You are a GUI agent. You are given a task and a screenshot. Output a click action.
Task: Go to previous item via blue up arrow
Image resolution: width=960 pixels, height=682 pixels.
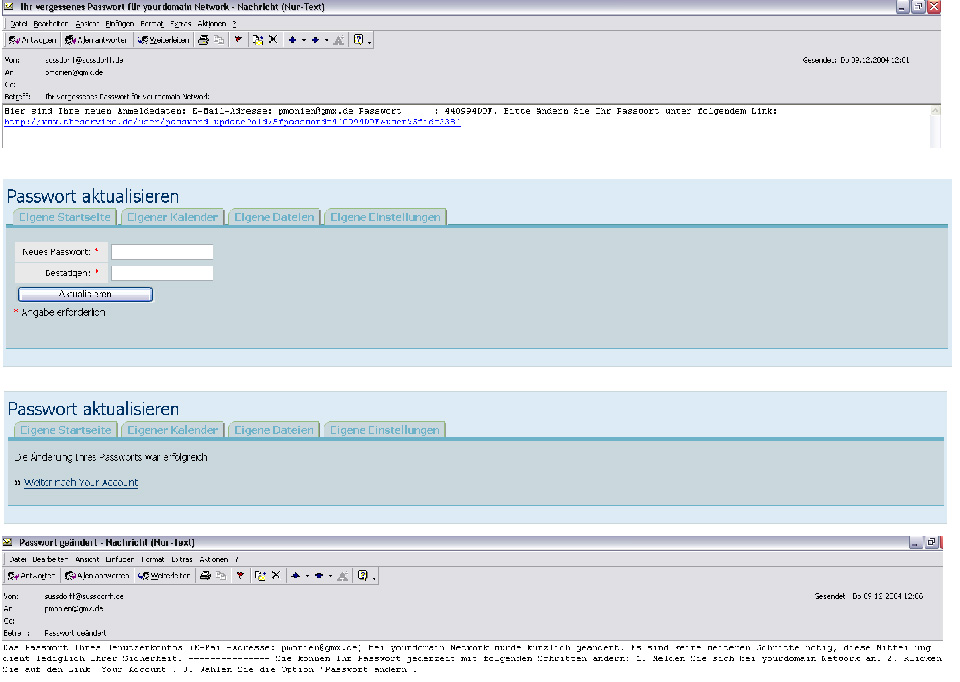[x=294, y=40]
